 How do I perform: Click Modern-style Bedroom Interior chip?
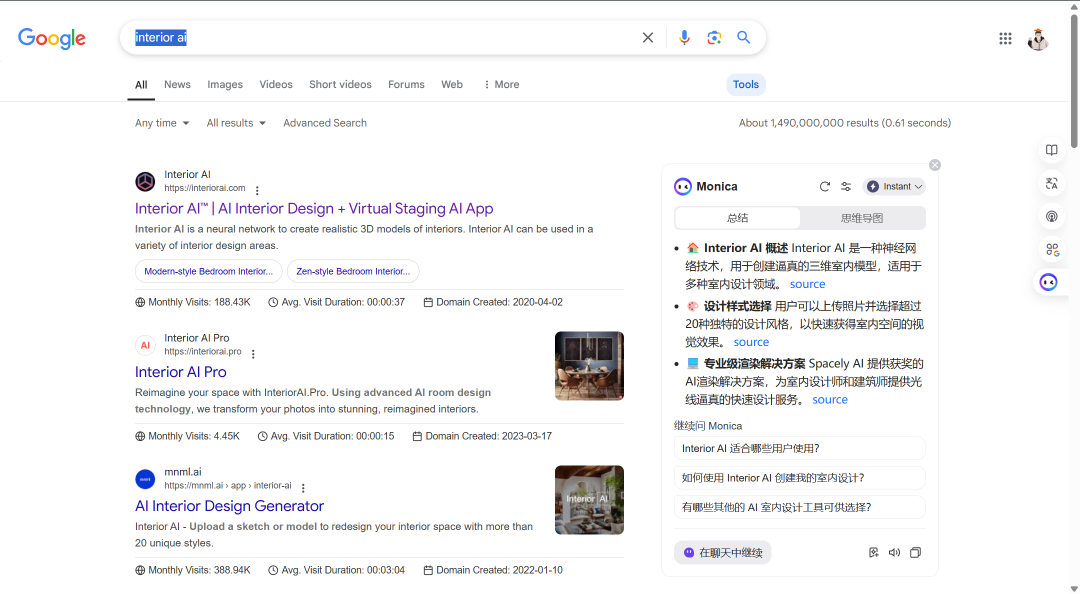[209, 272]
